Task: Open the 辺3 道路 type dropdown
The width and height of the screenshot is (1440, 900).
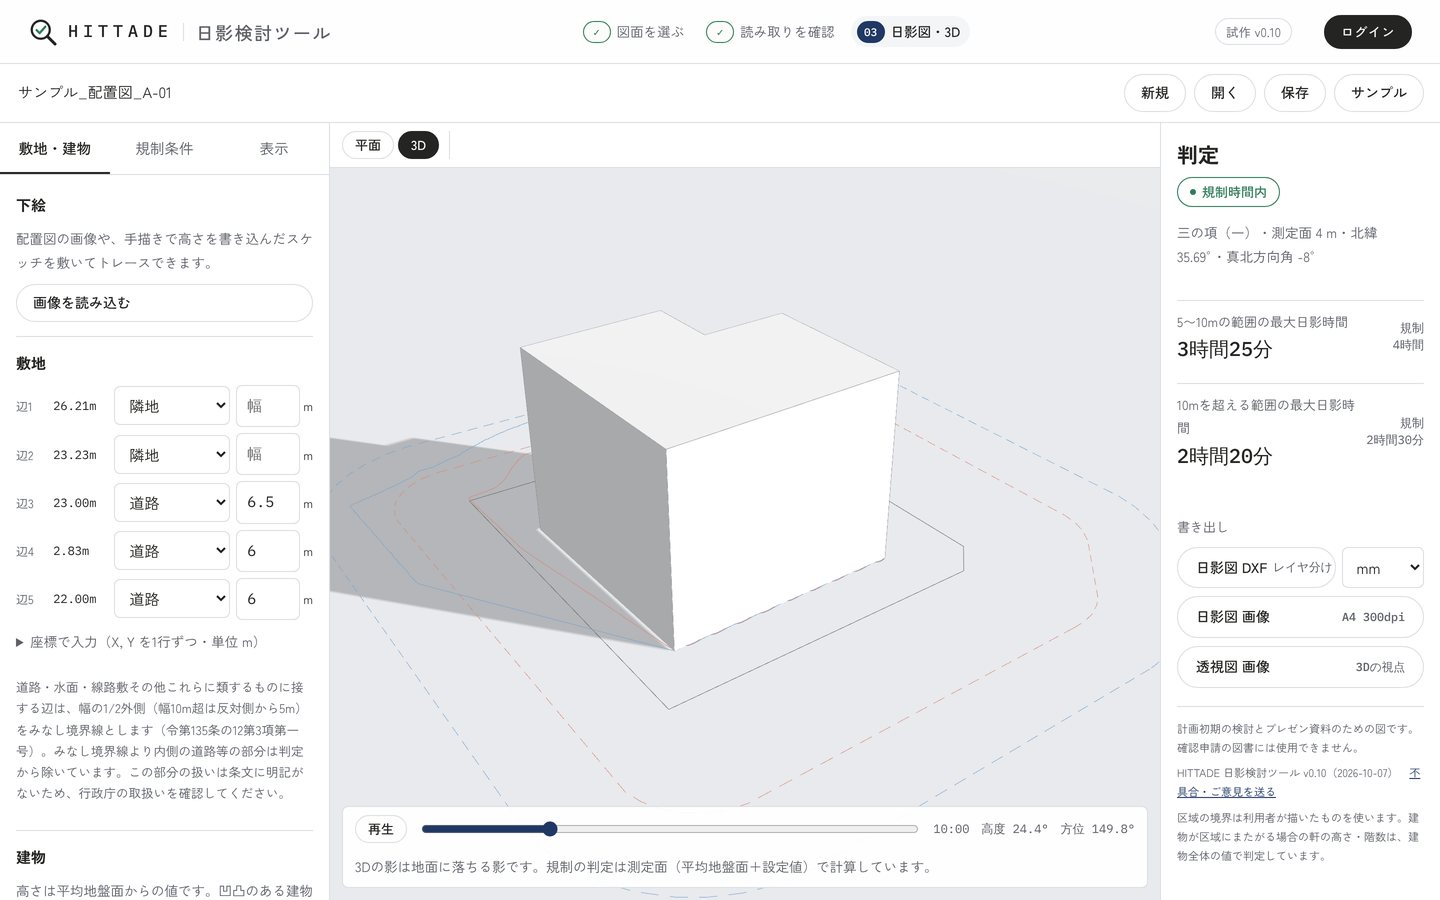Action: (x=172, y=503)
